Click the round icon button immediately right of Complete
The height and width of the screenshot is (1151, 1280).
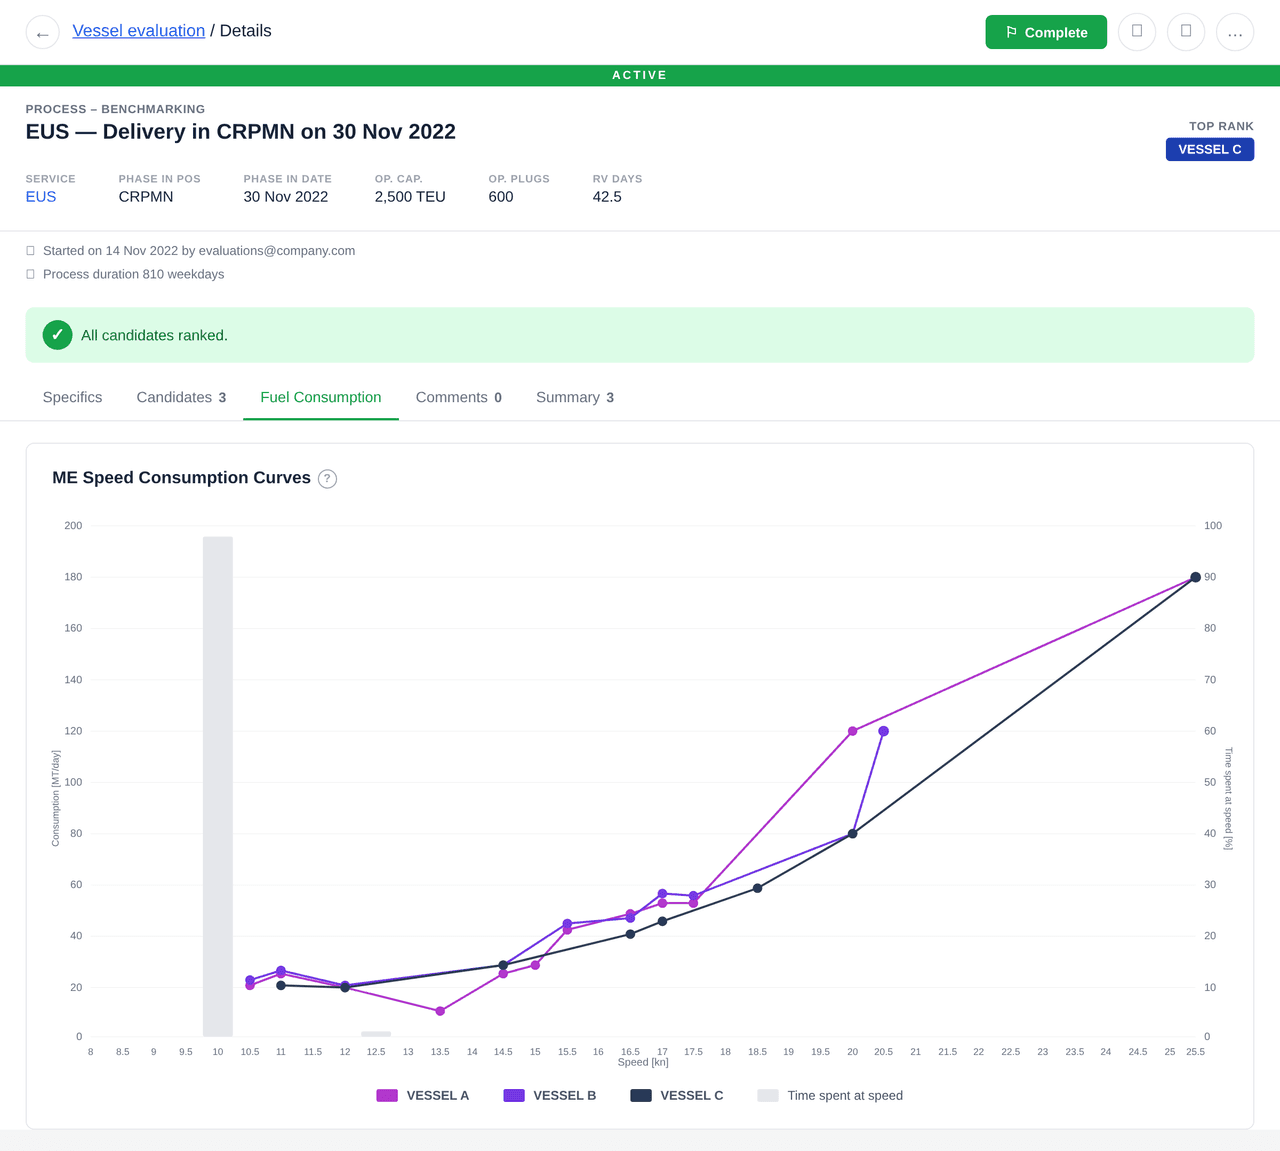pyautogui.click(x=1136, y=32)
